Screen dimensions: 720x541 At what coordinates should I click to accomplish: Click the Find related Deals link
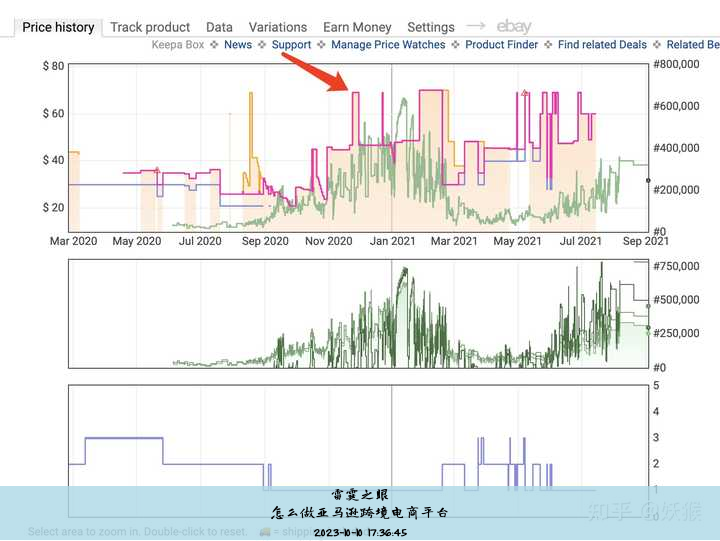tap(602, 45)
